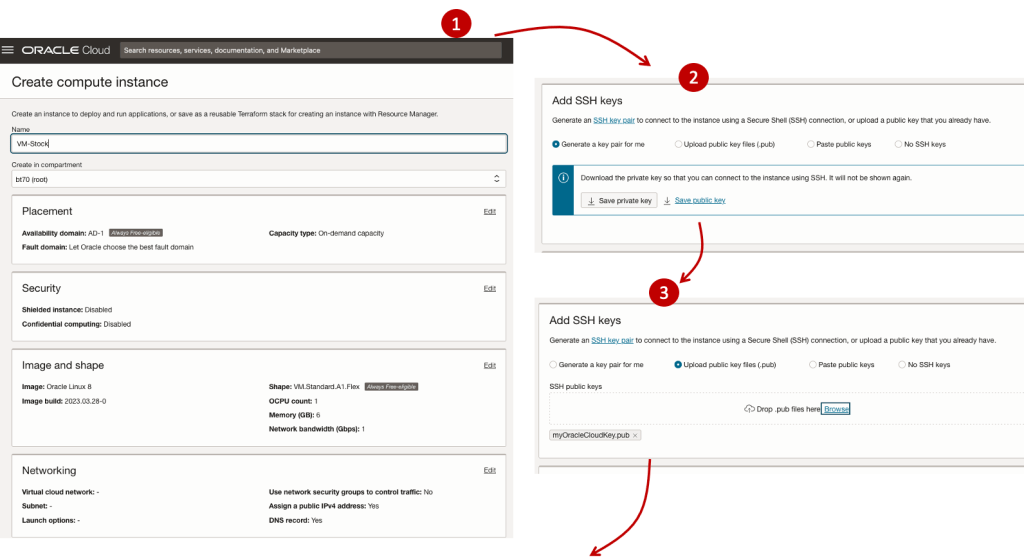The height and width of the screenshot is (560, 1024).
Task: Click the cloud upload icon in drop zone
Action: click(749, 409)
